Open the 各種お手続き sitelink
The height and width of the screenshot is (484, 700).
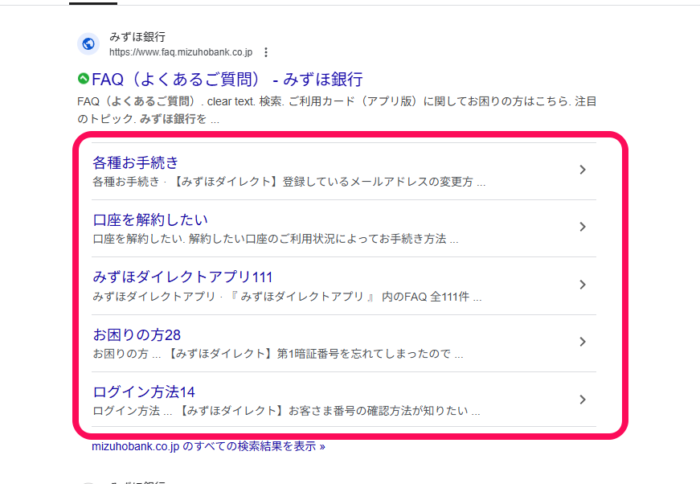(x=135, y=163)
